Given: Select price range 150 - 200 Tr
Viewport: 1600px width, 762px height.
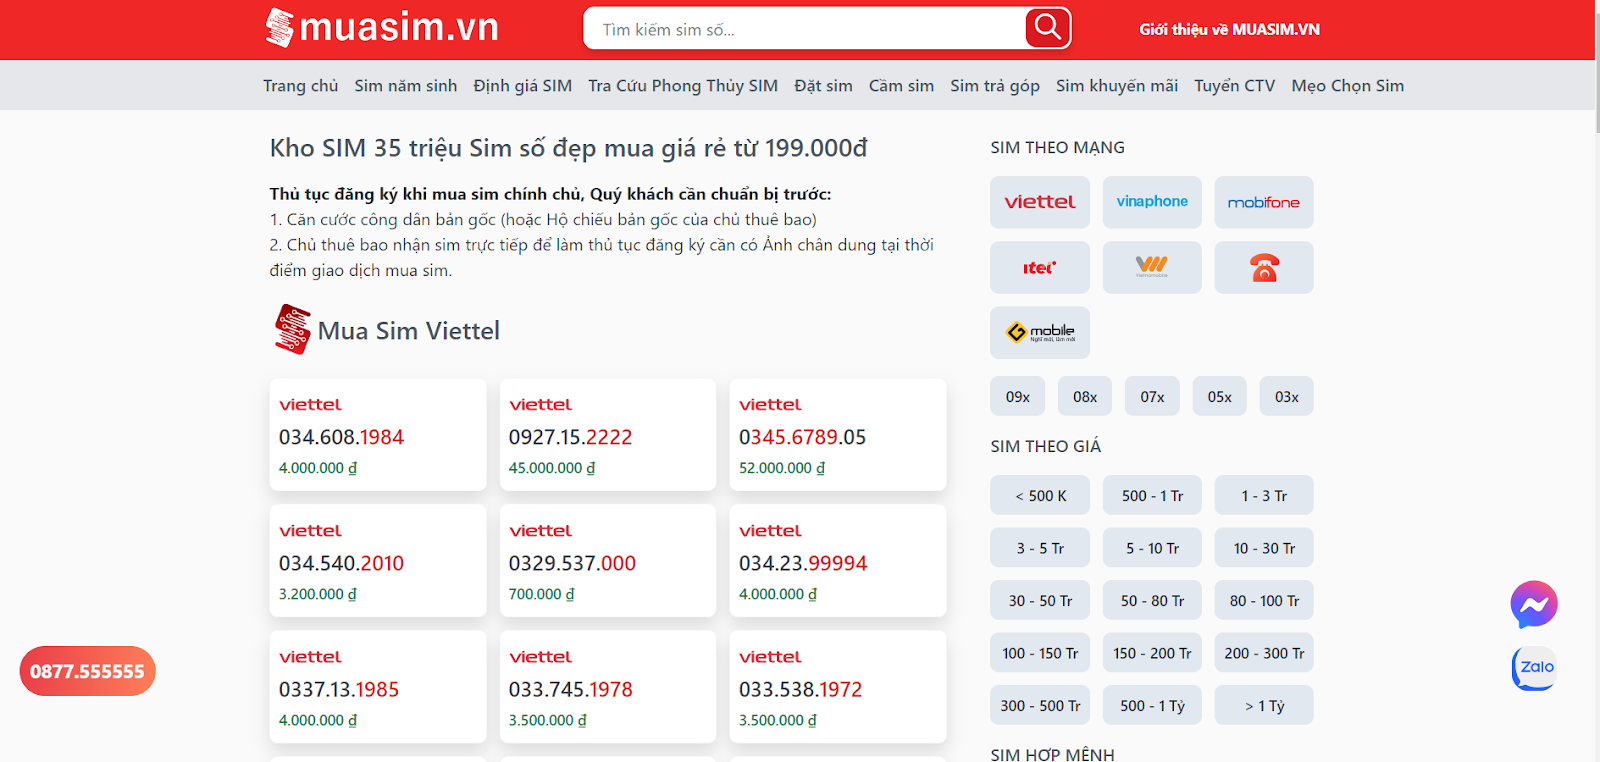Looking at the screenshot, I should [1152, 653].
